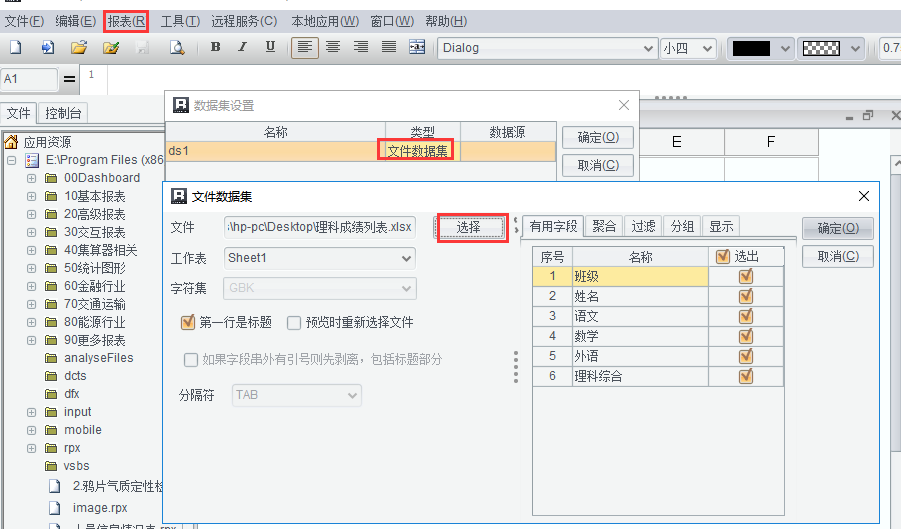This screenshot has height=529, width=901.
Task: Click the 应用资源 home icon
Action: 11,141
